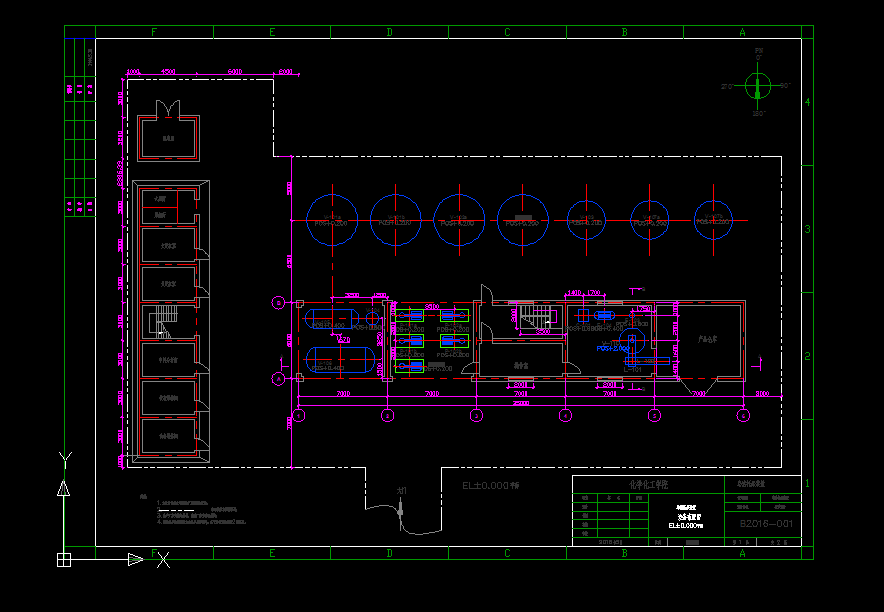Click the 8500 dimension in pump room
This screenshot has height=612, width=884.
point(432,307)
